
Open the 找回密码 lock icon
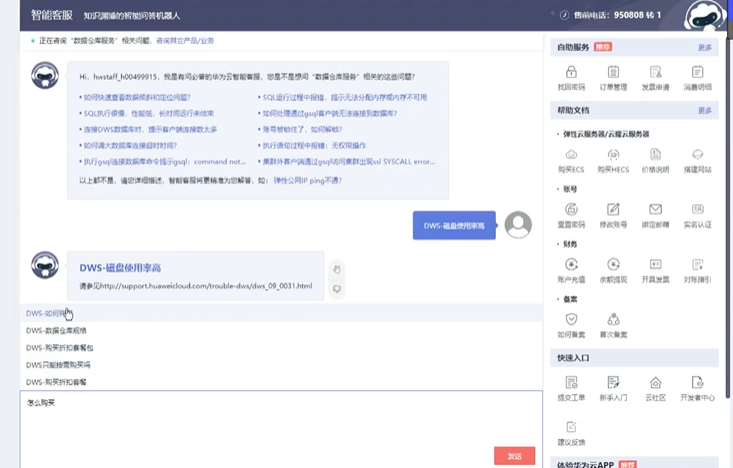(571, 72)
